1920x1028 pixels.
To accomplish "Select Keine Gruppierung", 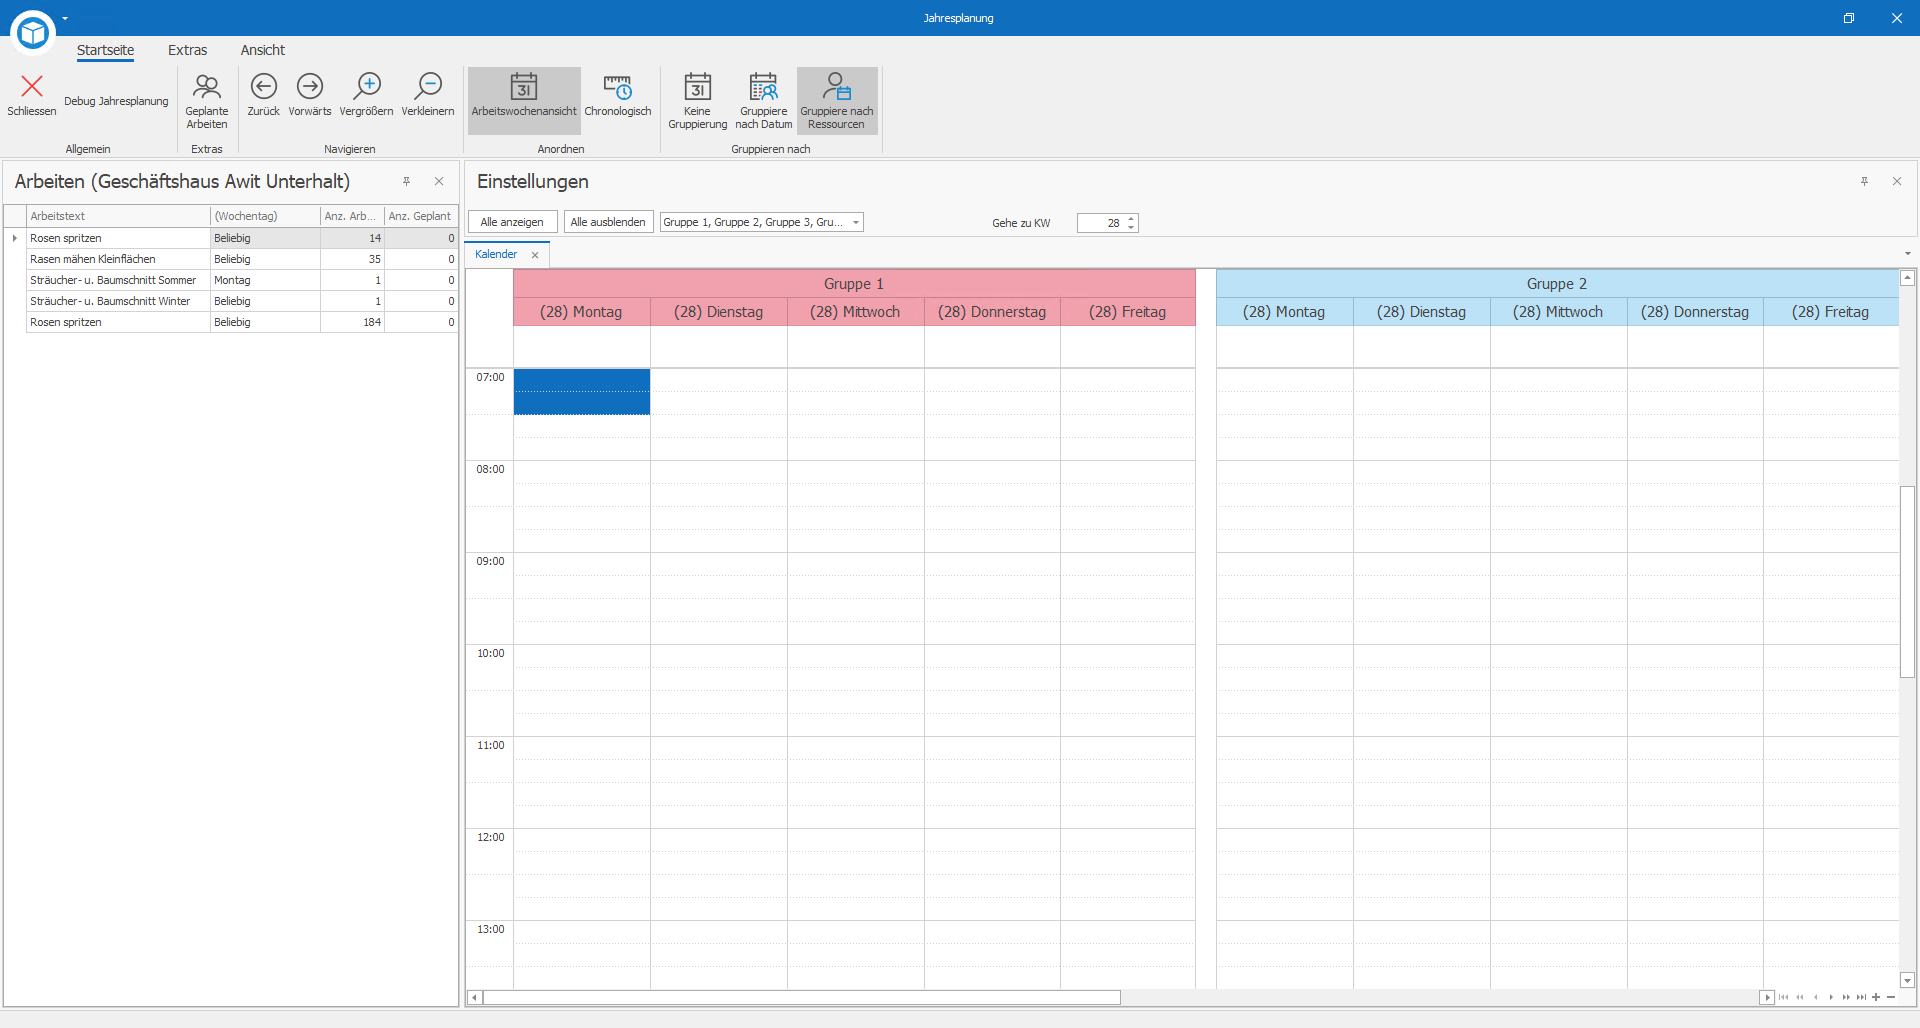I will tap(698, 101).
